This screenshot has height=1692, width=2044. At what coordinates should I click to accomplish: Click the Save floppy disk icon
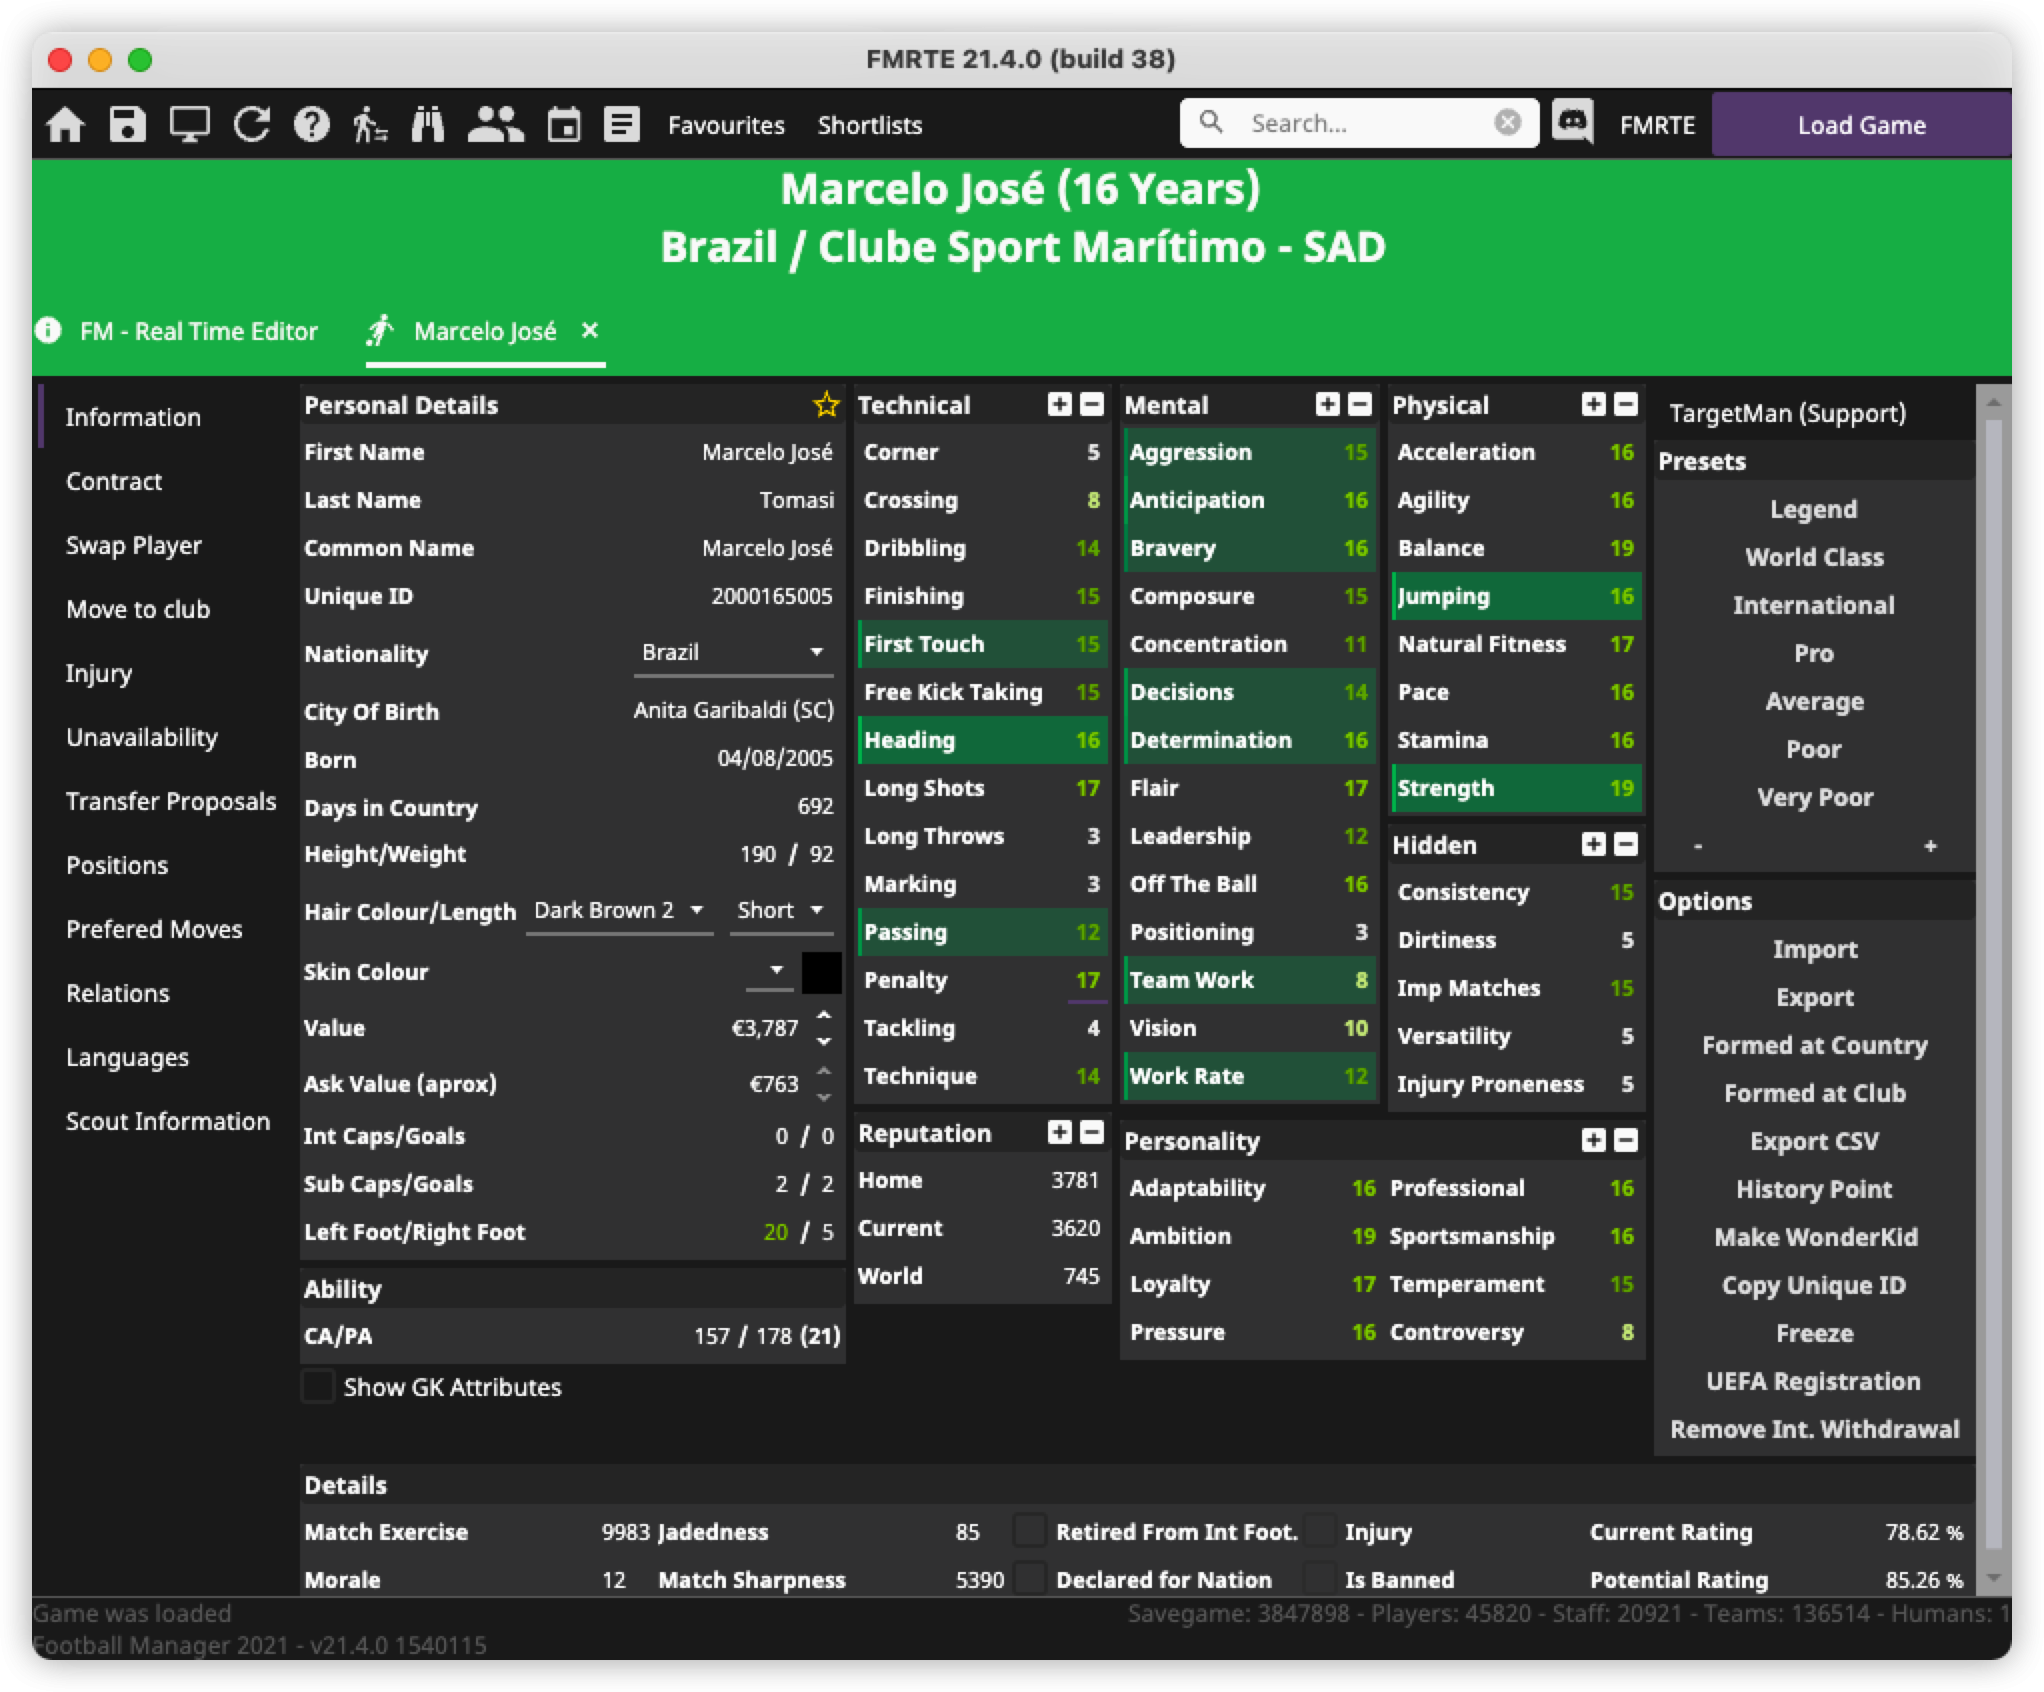(128, 125)
